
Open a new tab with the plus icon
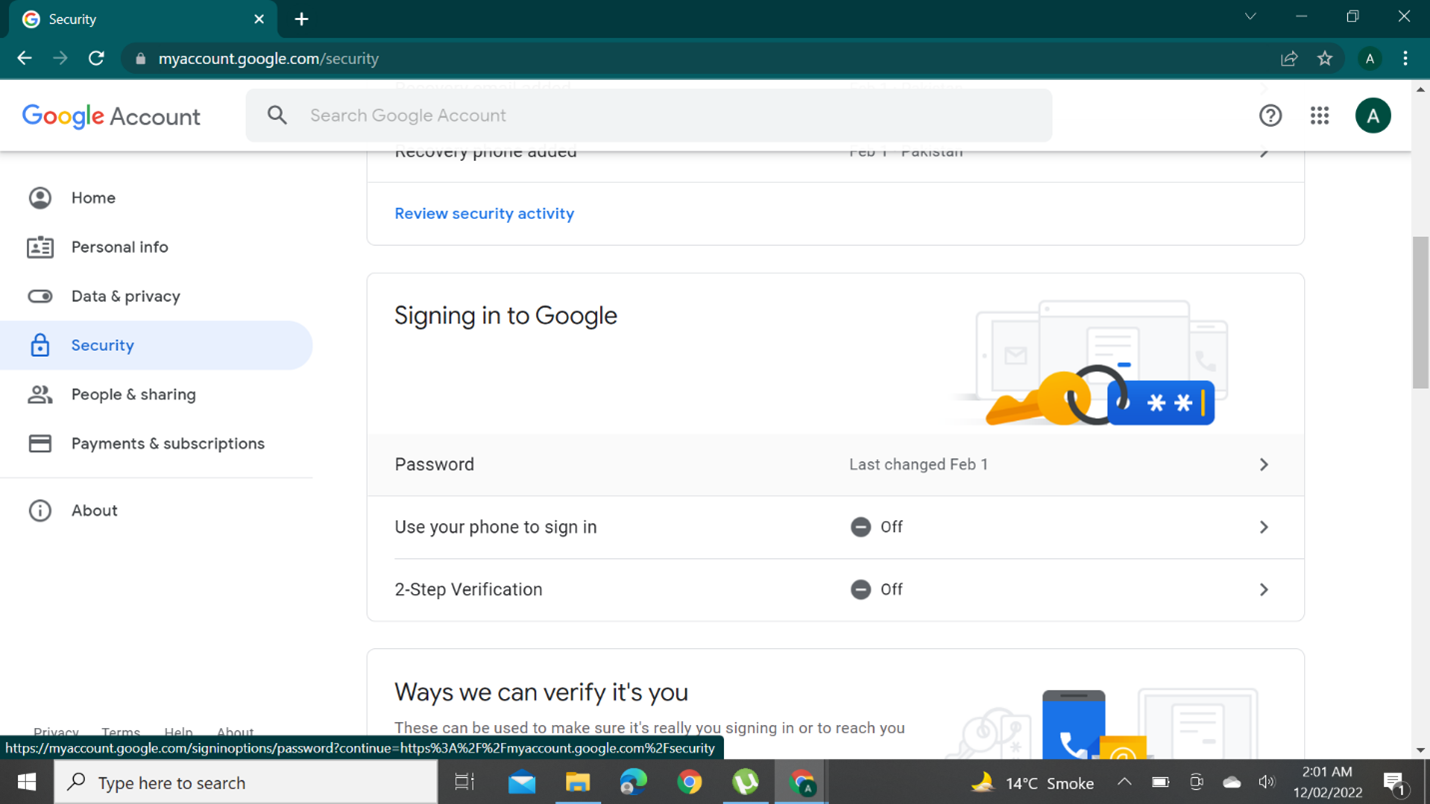coord(301,19)
